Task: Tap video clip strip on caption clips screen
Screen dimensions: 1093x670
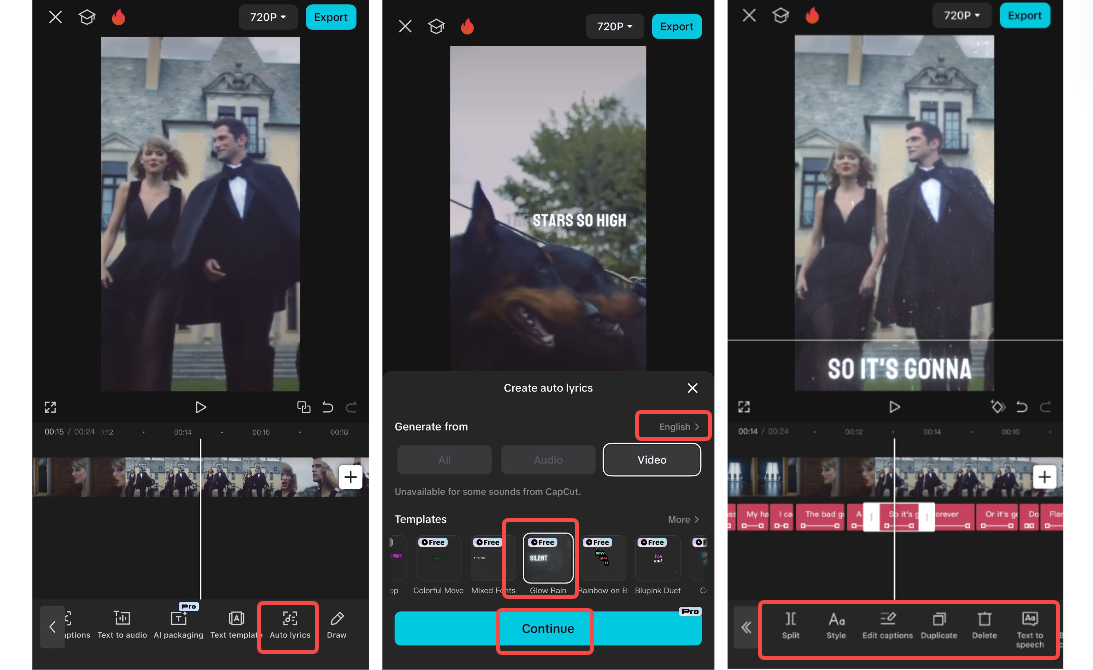Action: coord(895,477)
